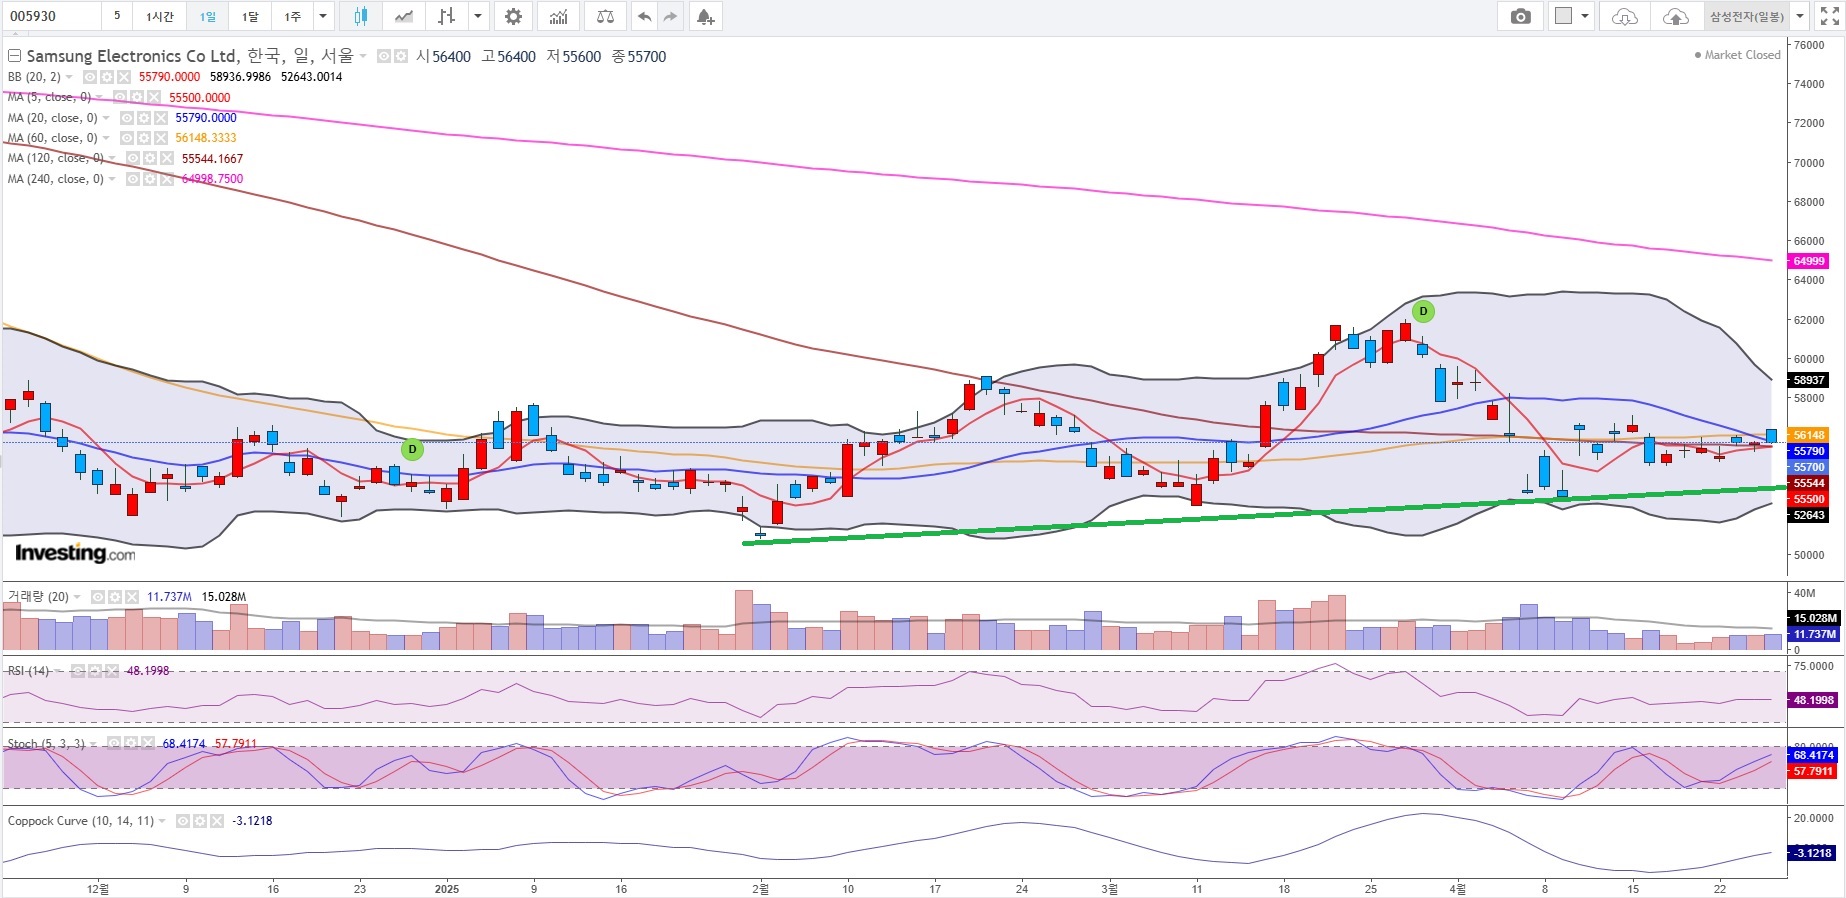Expand the Coppock Curve legend arrow

point(163,821)
